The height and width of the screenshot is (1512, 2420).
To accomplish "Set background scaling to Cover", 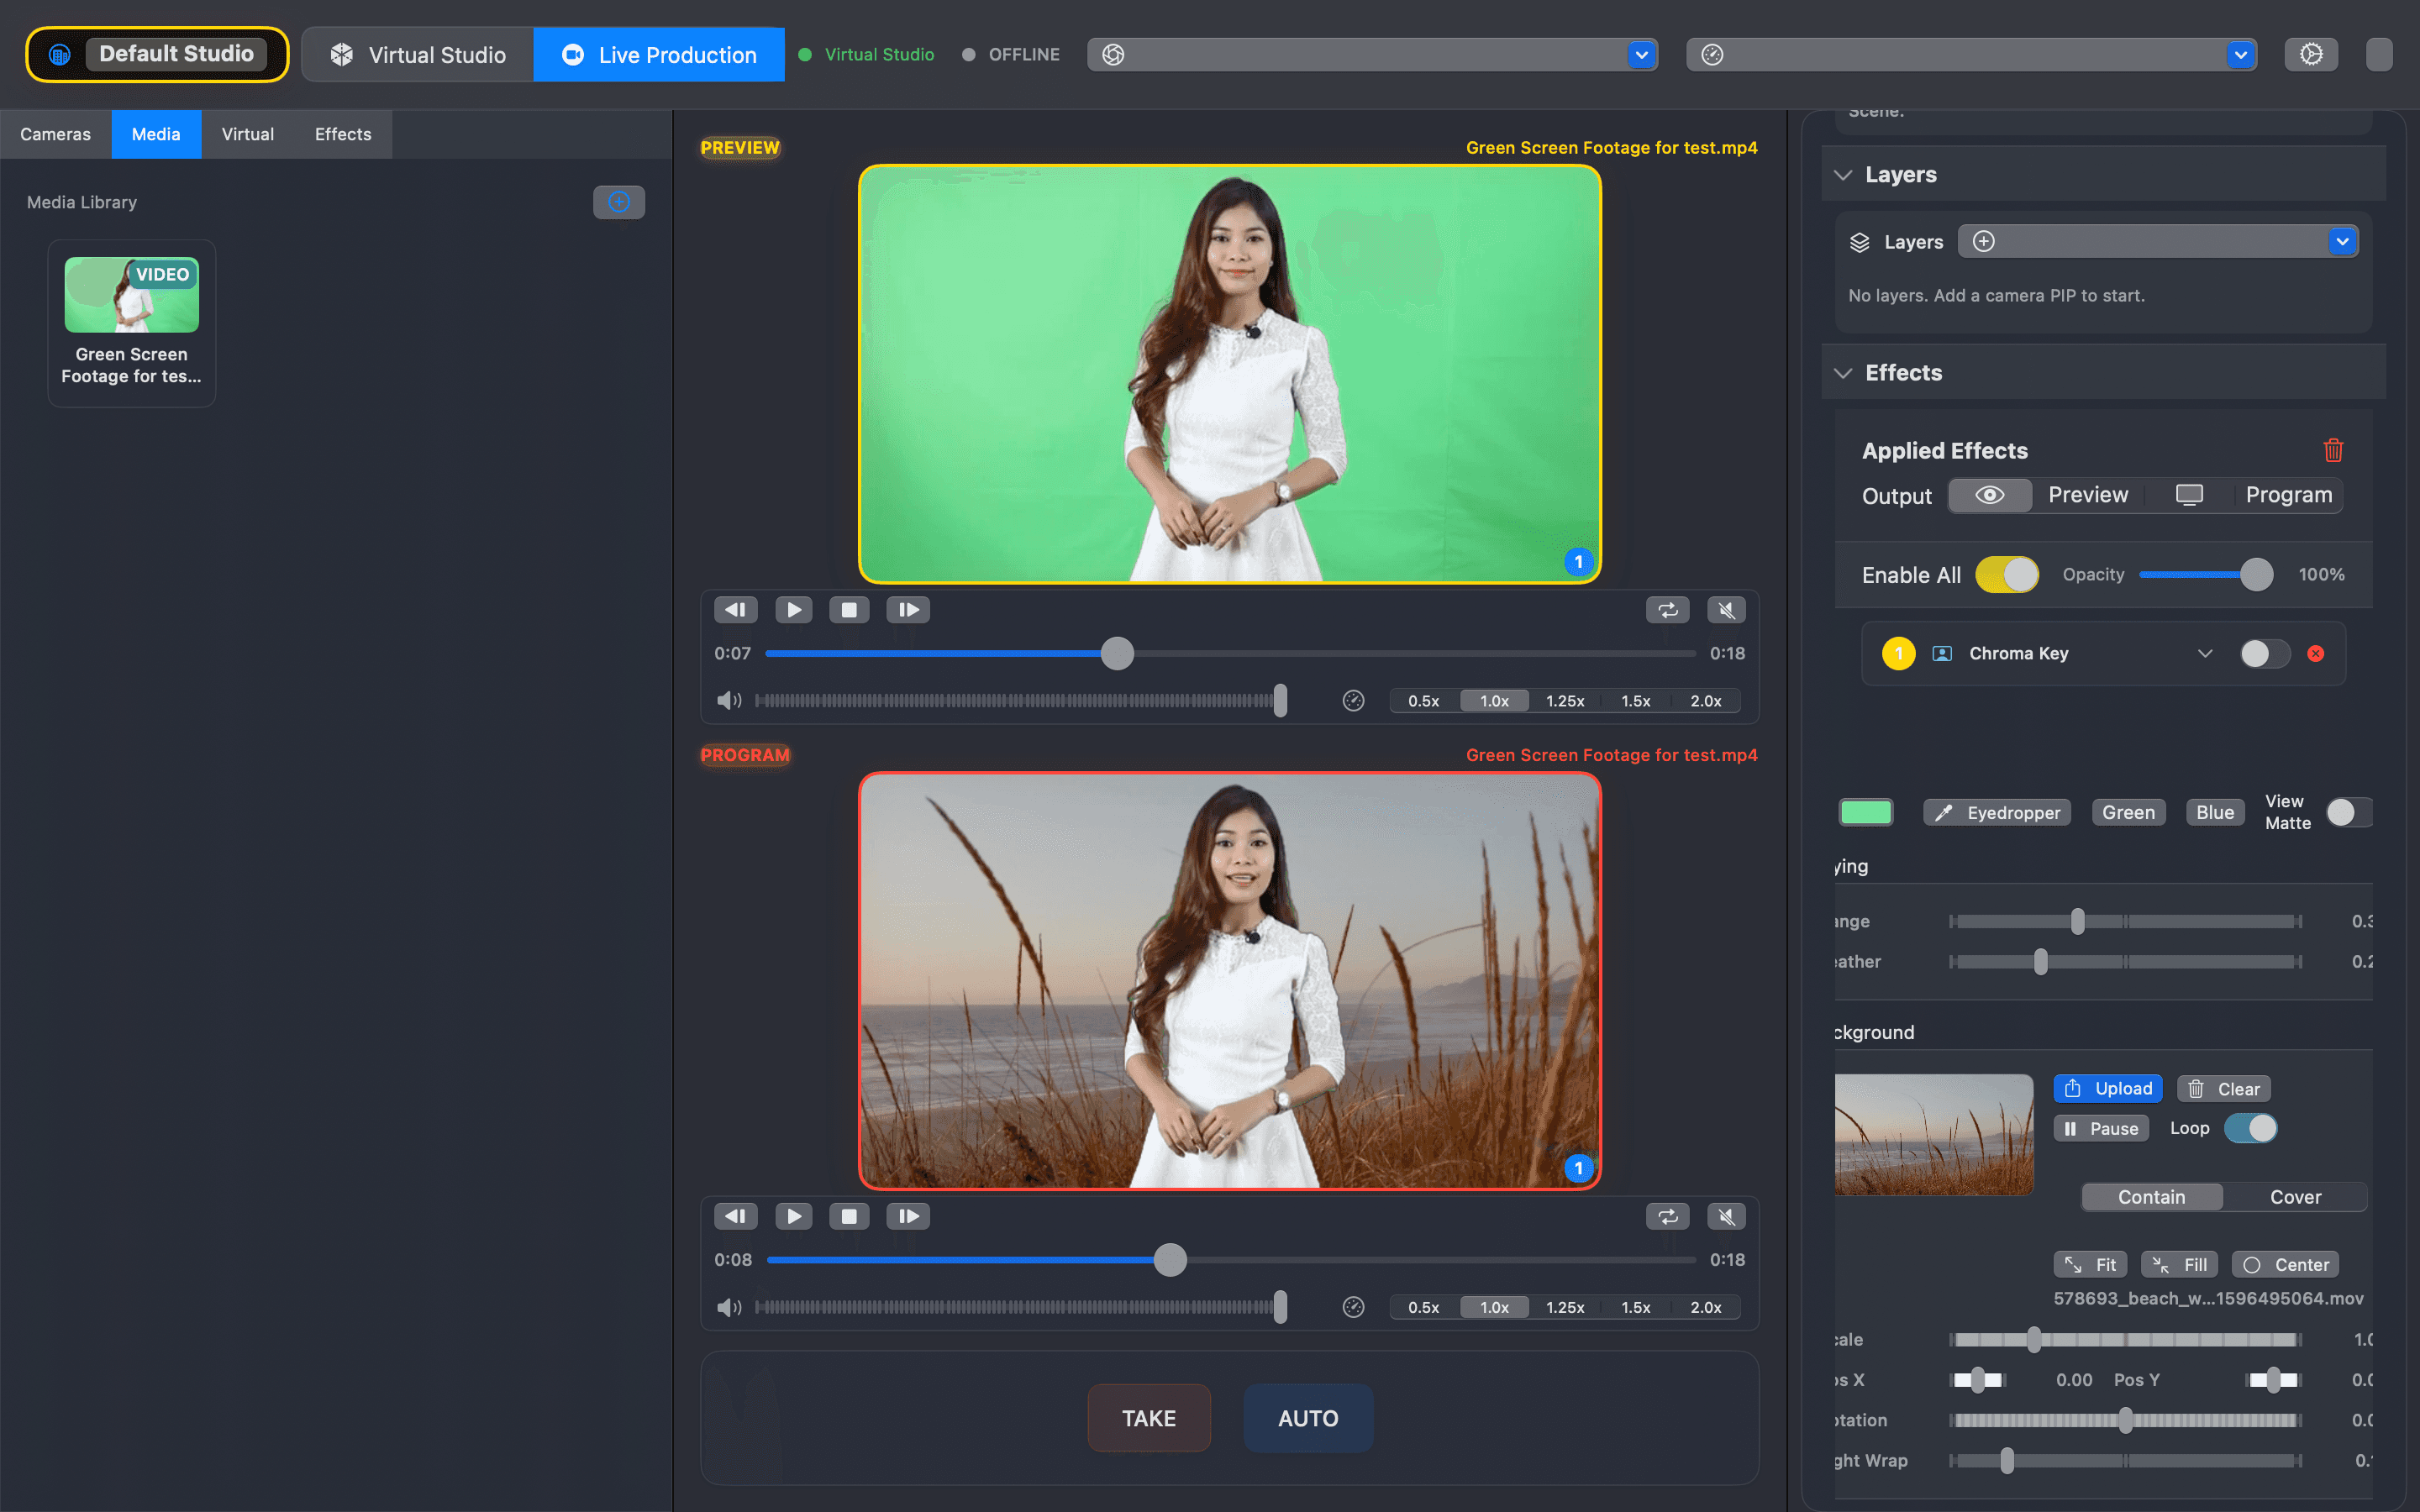I will 2296,1196.
